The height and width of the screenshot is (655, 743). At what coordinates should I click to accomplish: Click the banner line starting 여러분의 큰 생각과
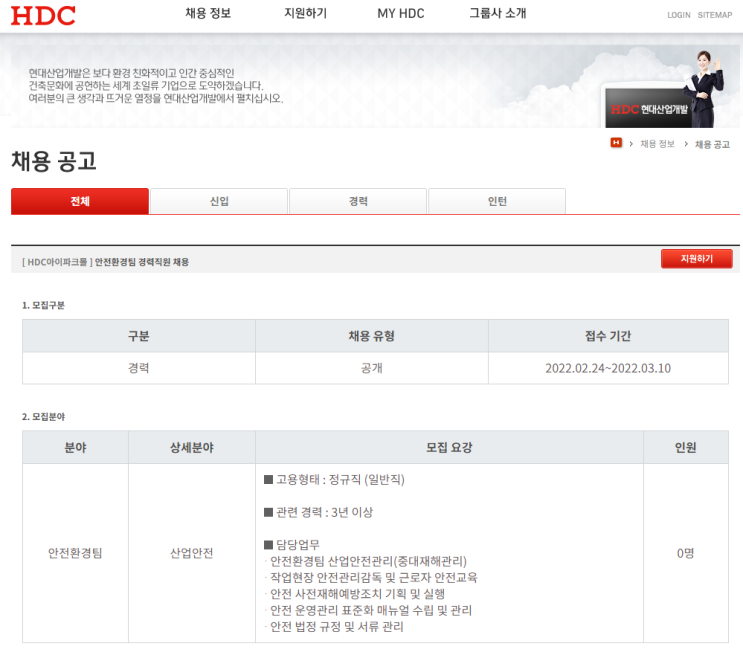tap(156, 99)
